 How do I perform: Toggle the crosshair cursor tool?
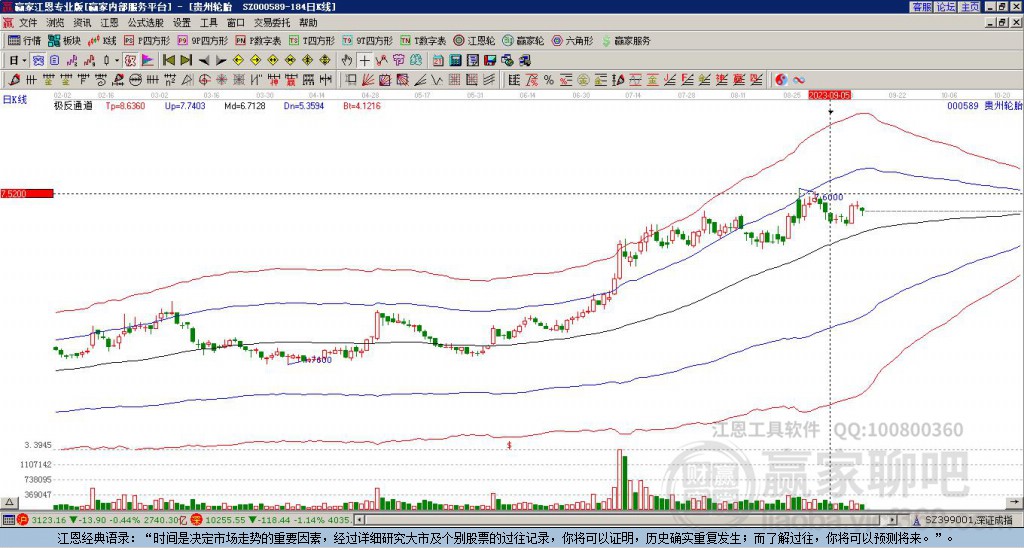click(364, 60)
